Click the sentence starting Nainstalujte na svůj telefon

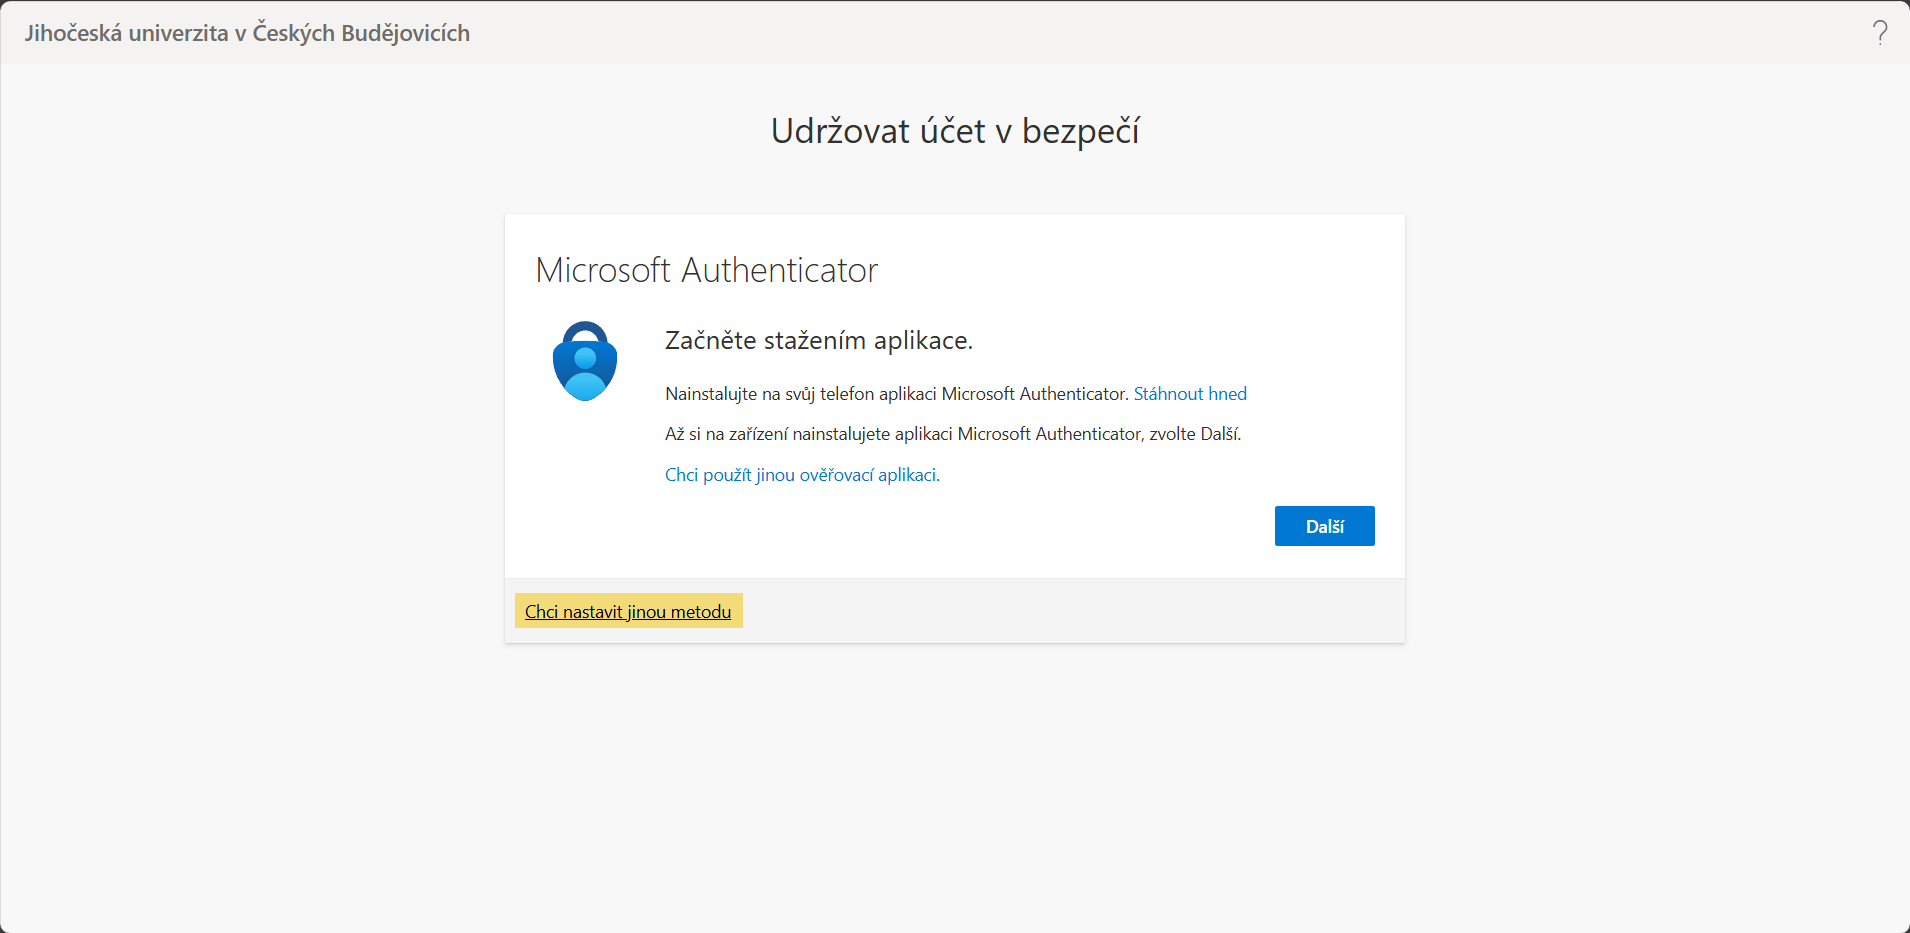tap(897, 394)
